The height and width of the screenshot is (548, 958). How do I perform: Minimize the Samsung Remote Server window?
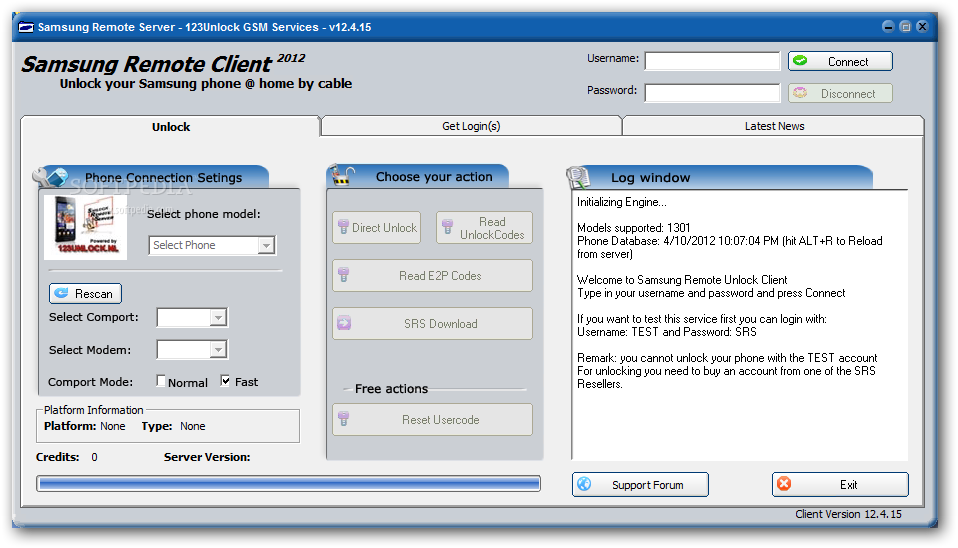point(888,26)
